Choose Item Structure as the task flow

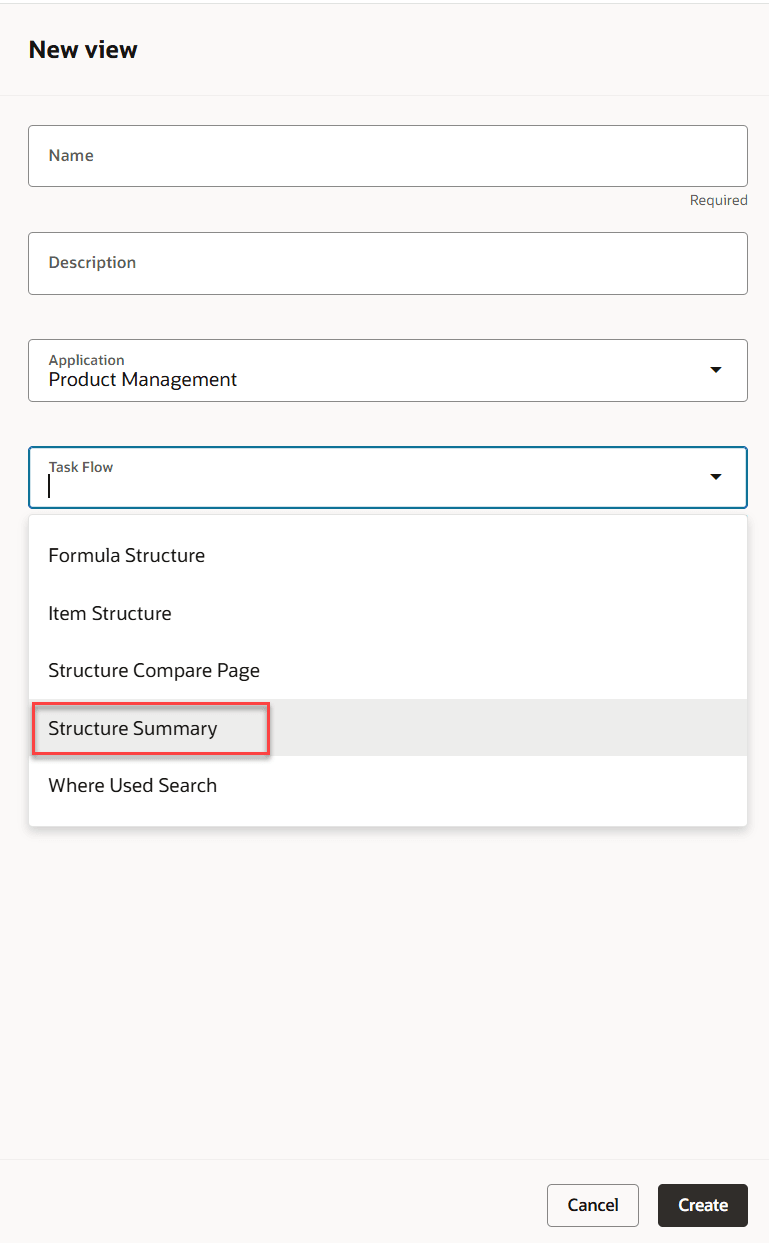[110, 613]
